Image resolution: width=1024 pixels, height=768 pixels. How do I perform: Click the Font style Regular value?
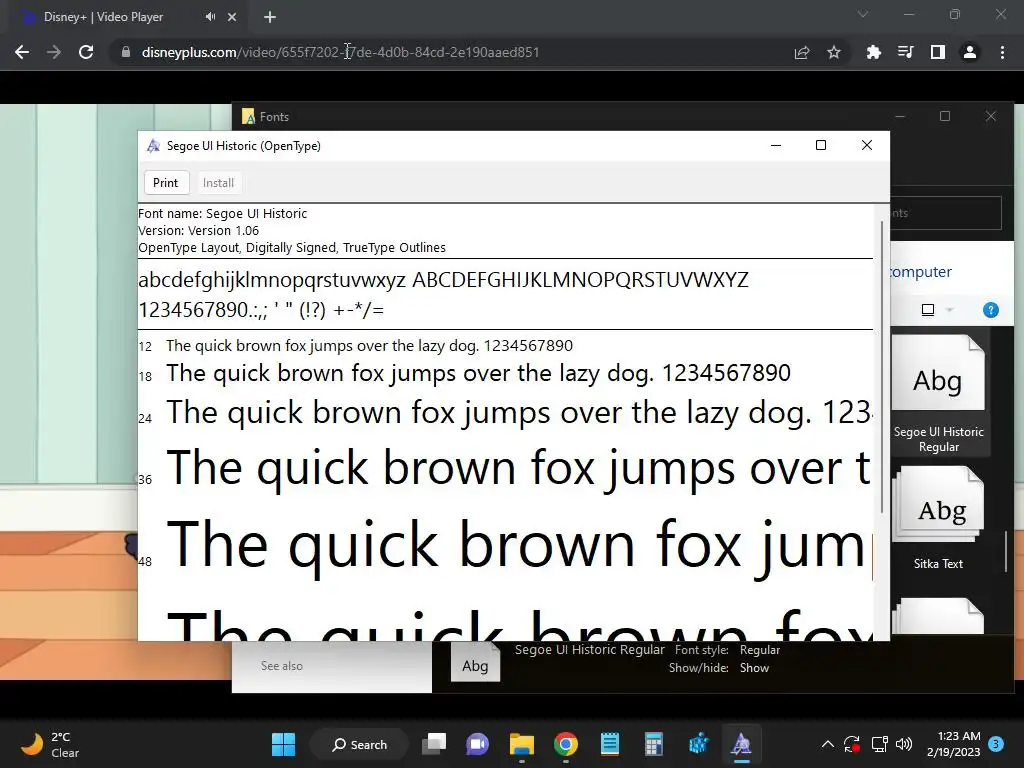pos(760,650)
